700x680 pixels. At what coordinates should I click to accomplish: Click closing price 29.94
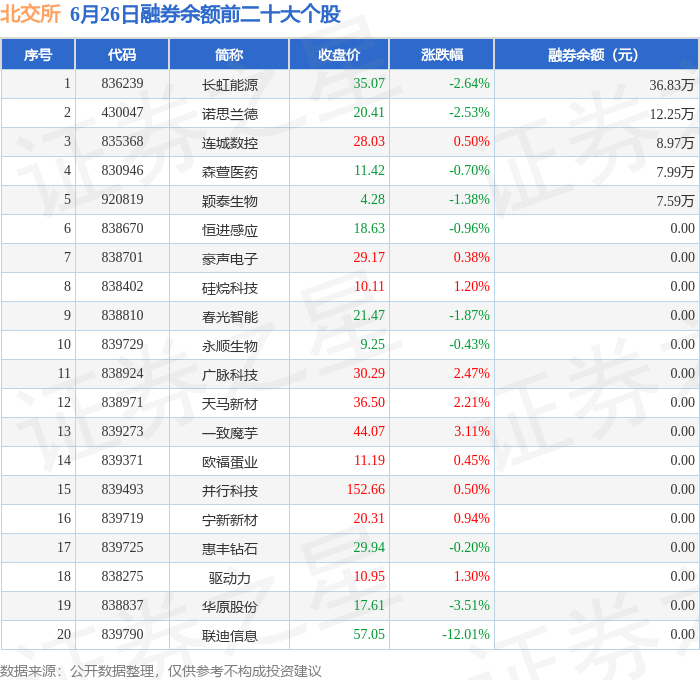click(x=369, y=548)
